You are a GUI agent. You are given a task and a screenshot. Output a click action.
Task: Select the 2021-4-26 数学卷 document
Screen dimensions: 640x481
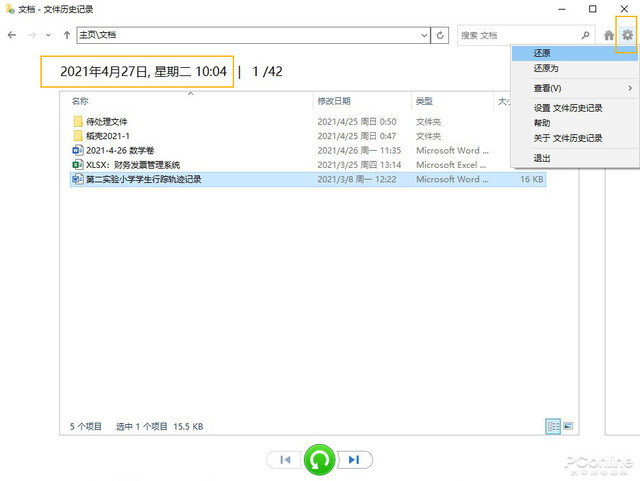[x=120, y=150]
